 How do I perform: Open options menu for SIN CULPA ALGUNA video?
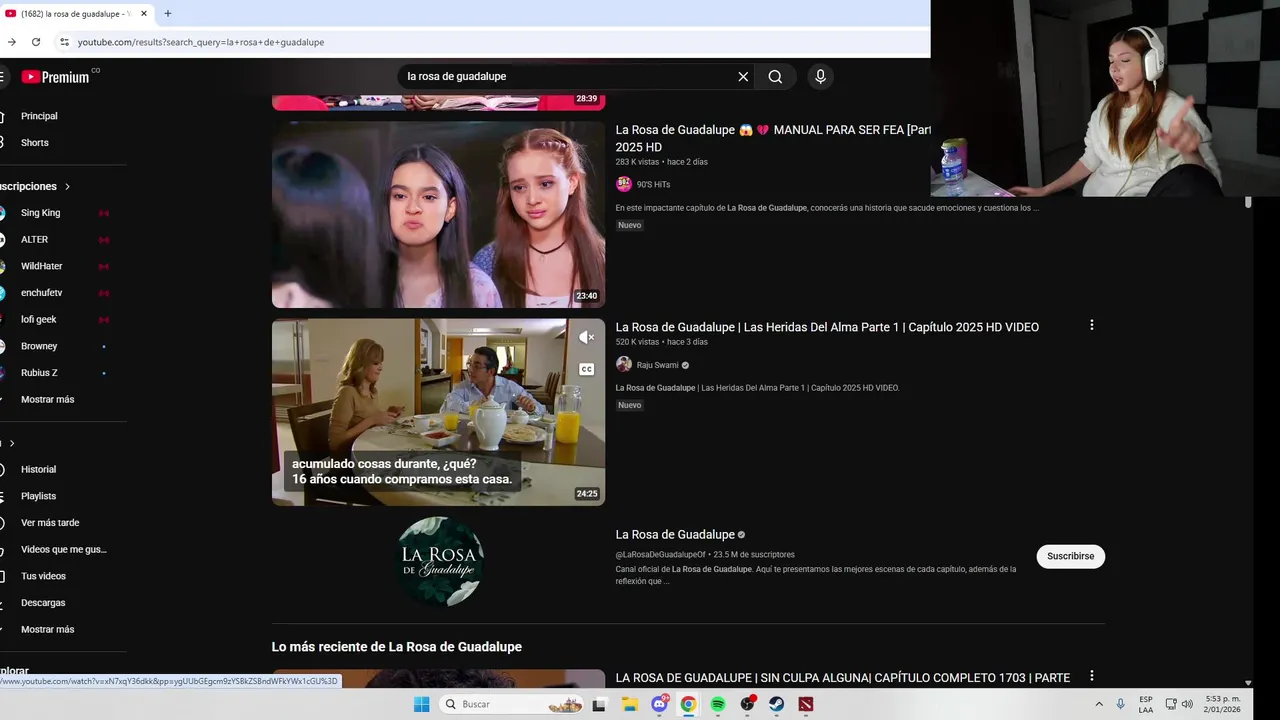pos(1091,676)
